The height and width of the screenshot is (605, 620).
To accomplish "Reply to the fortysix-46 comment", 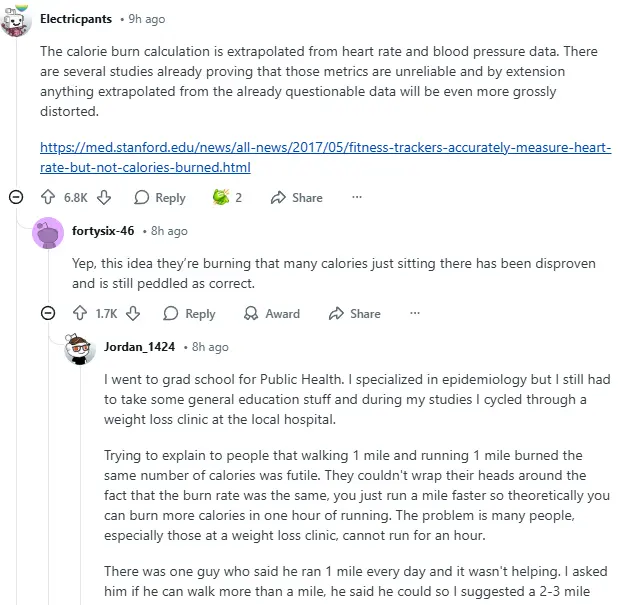I will pyautogui.click(x=190, y=314).
